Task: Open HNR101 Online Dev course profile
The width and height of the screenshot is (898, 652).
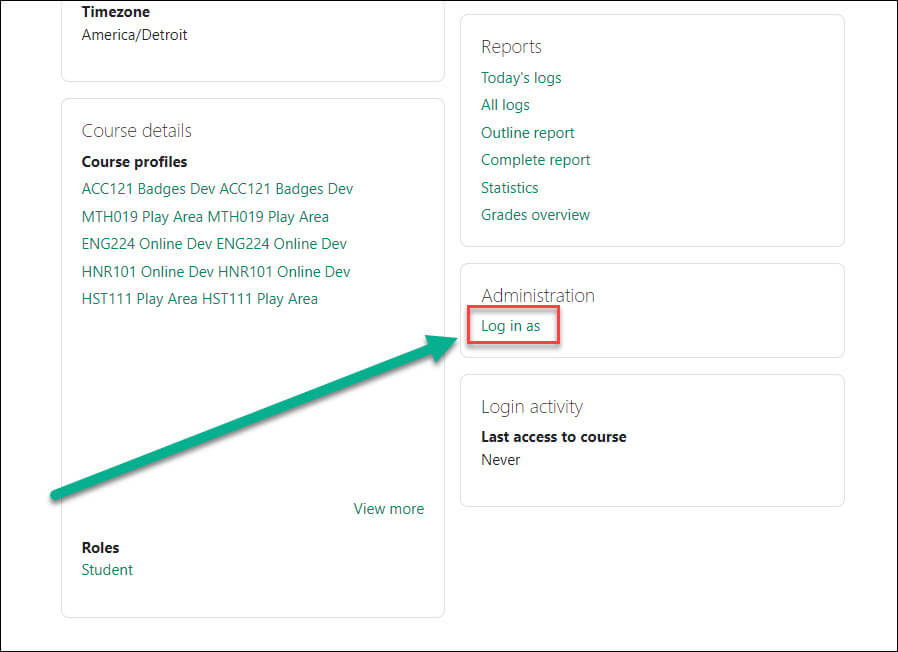Action: (216, 272)
